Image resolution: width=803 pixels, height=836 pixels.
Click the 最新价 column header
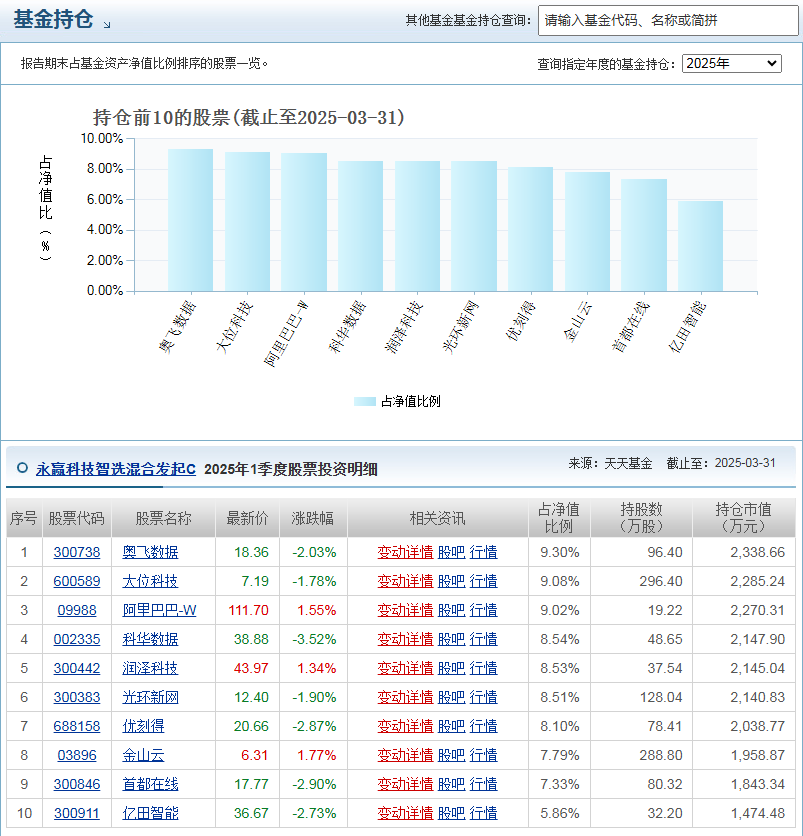point(247,518)
